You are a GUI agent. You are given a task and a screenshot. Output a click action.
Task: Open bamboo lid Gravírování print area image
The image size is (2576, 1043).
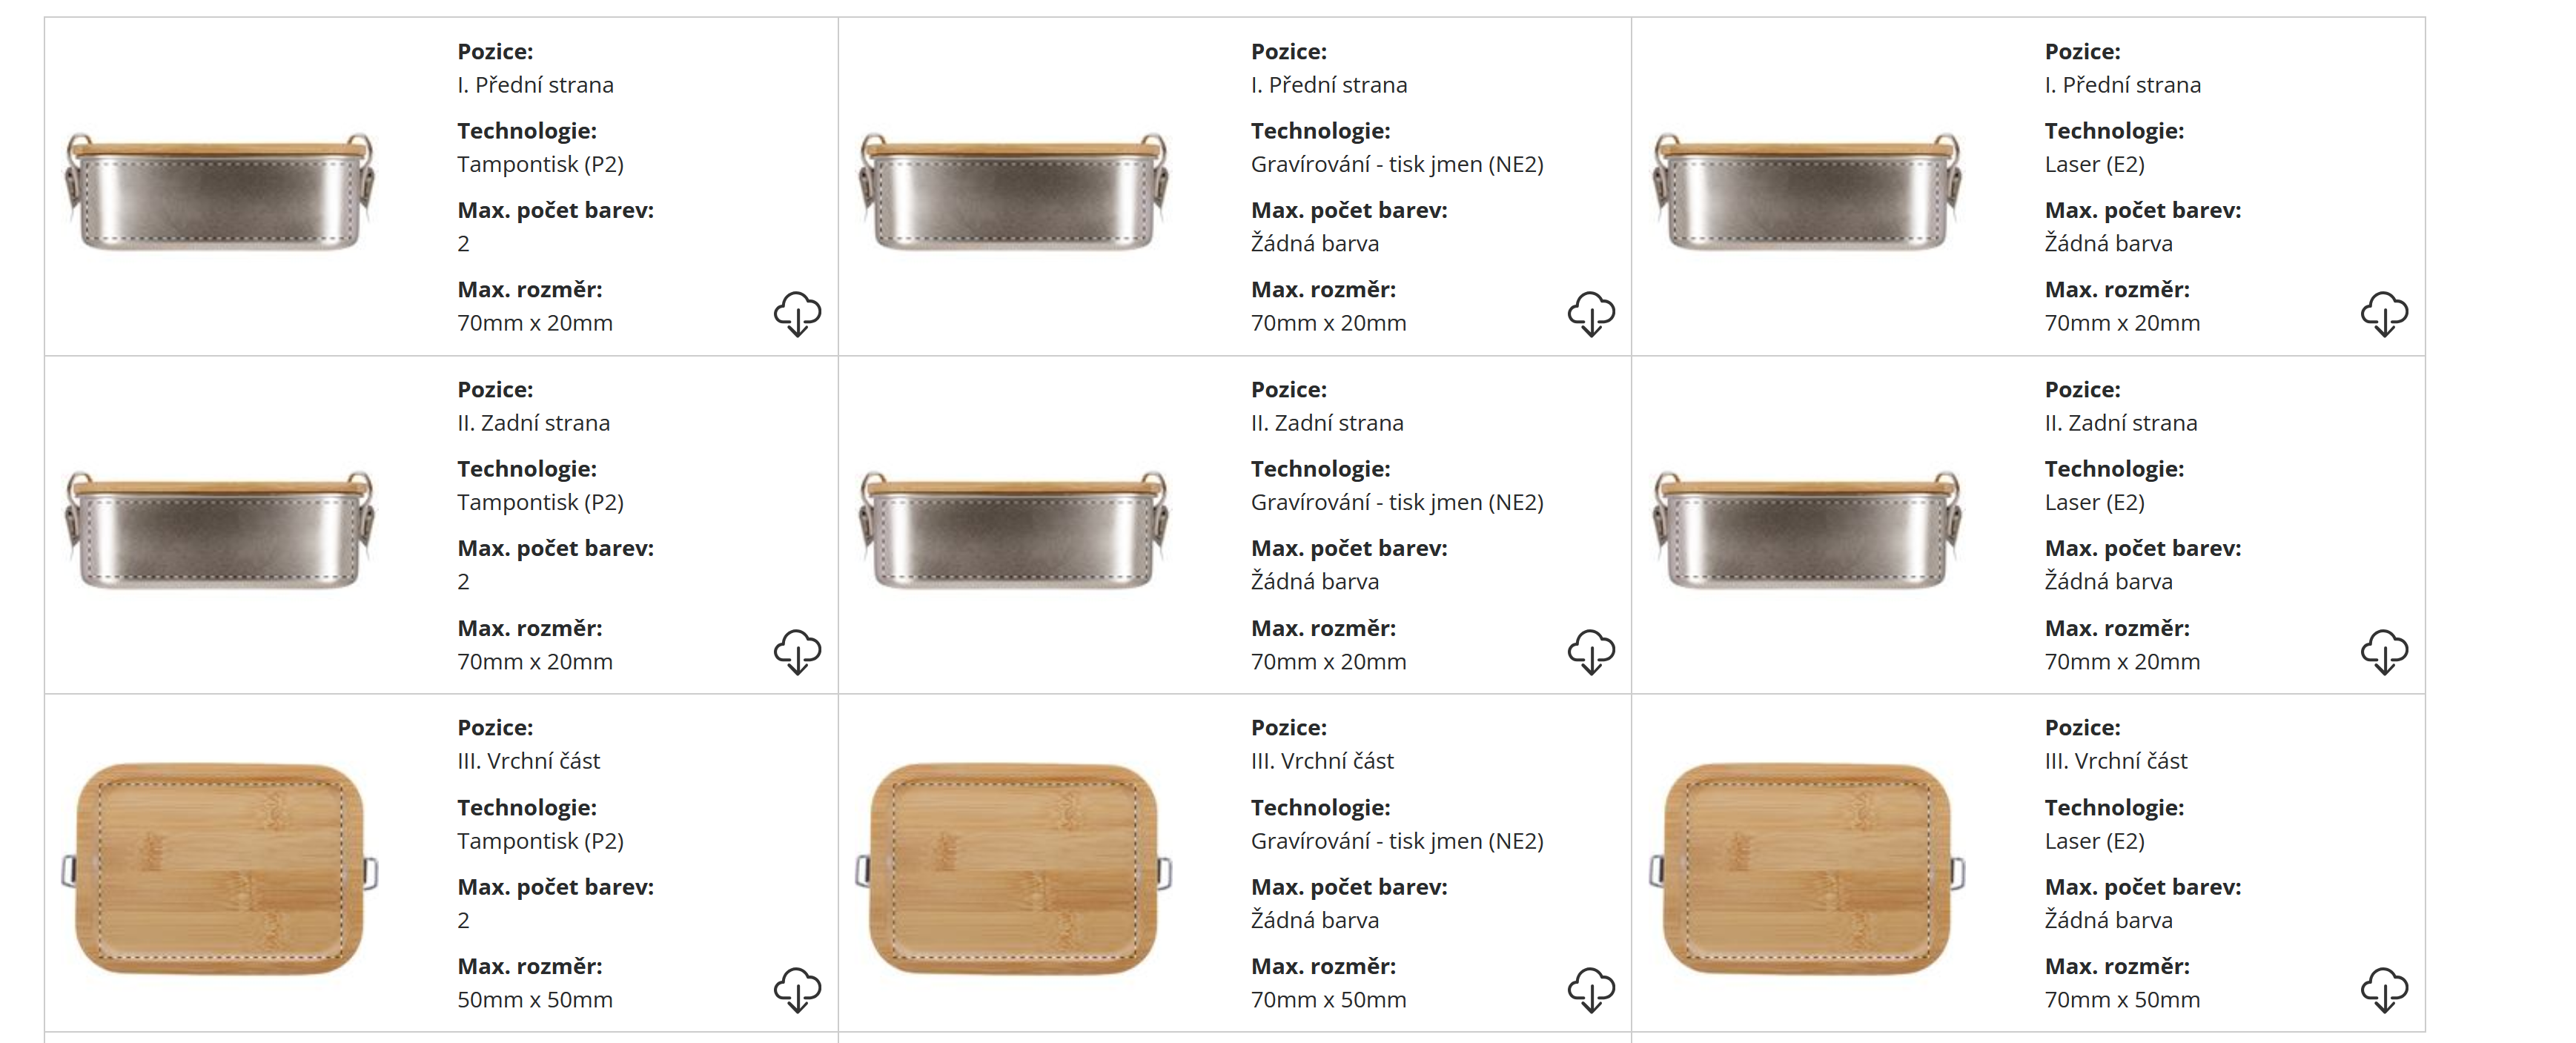pyautogui.click(x=1013, y=868)
